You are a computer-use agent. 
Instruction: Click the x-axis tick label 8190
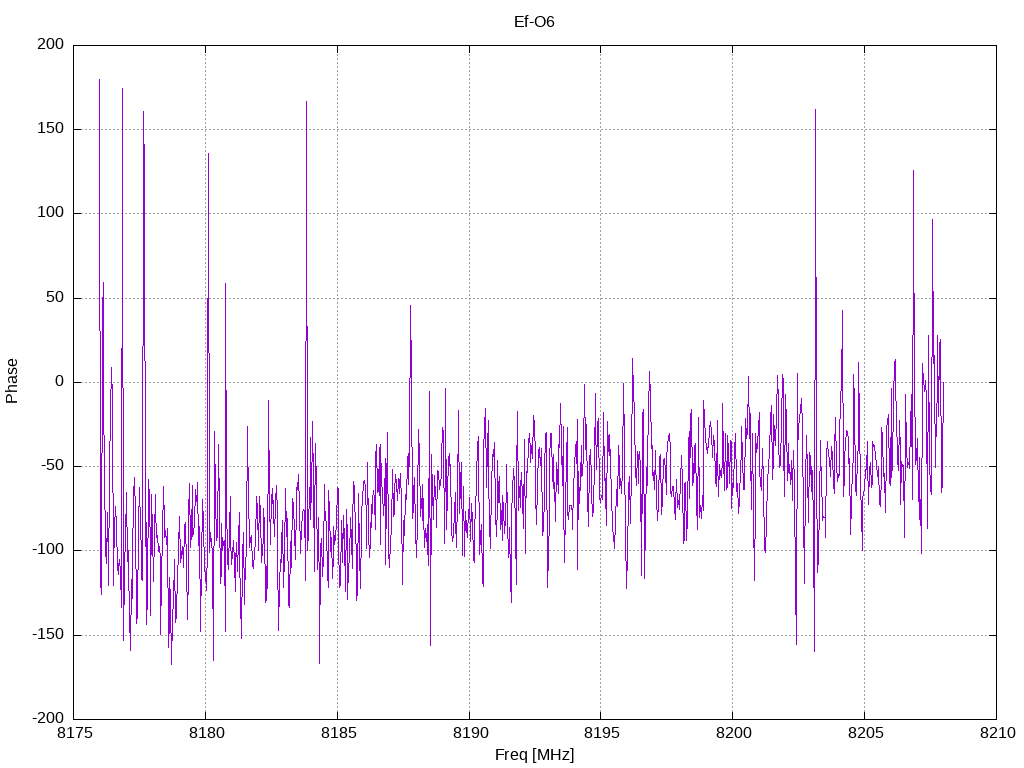point(470,733)
